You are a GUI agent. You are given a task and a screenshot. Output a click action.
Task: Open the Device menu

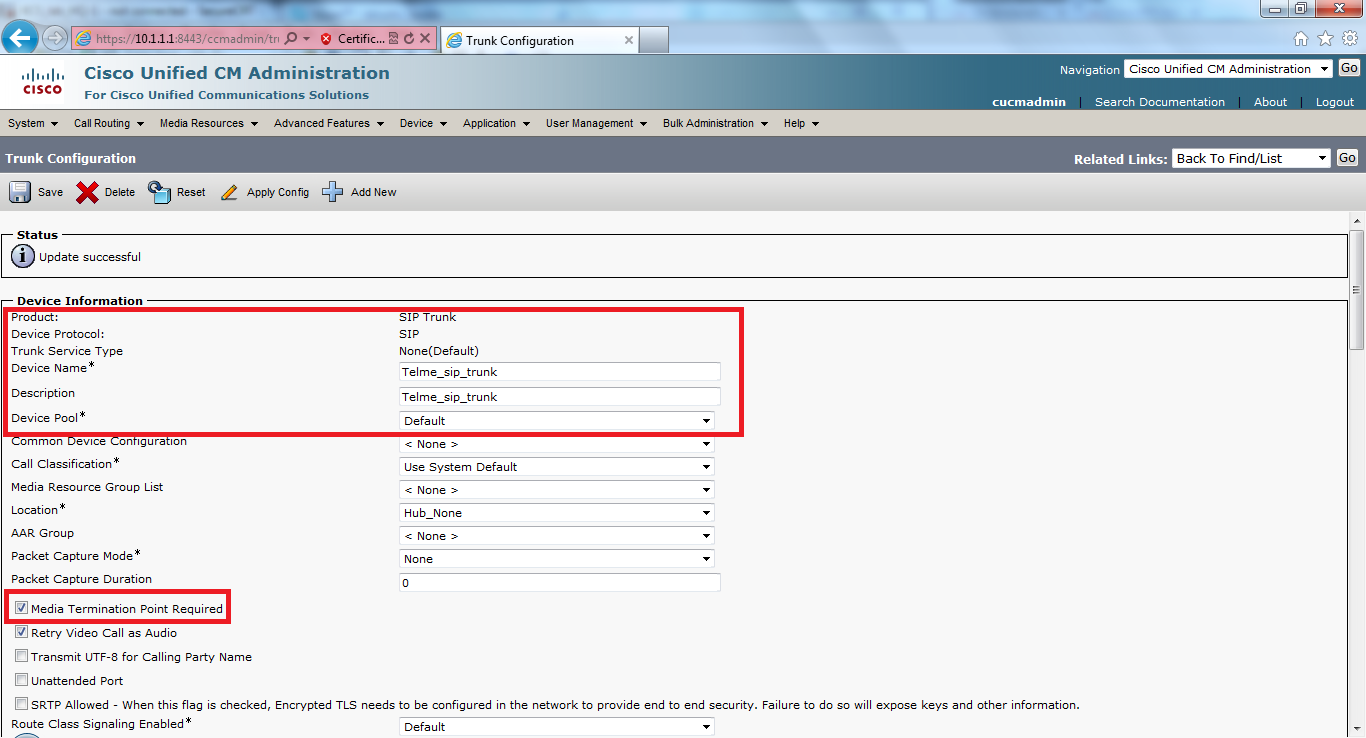(x=424, y=123)
